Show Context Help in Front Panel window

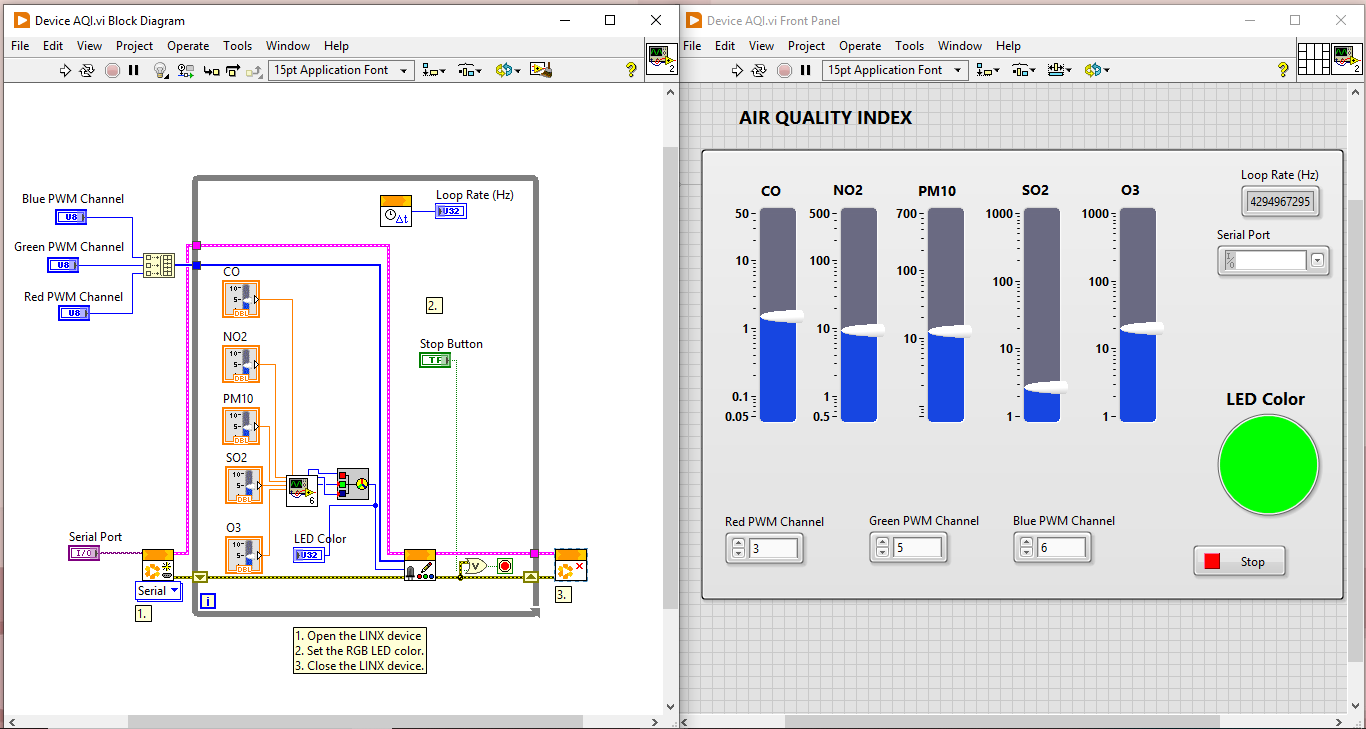click(x=1283, y=70)
